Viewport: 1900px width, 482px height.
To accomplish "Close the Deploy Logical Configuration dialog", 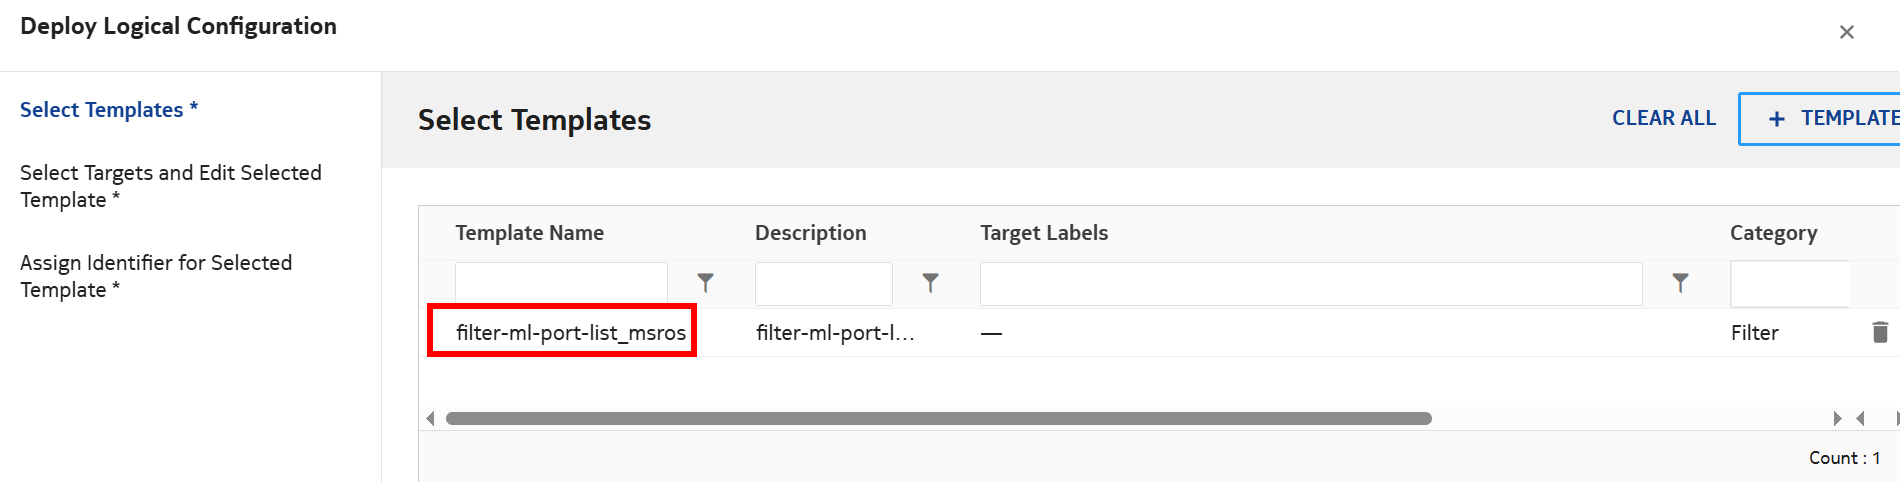I will [x=1846, y=32].
